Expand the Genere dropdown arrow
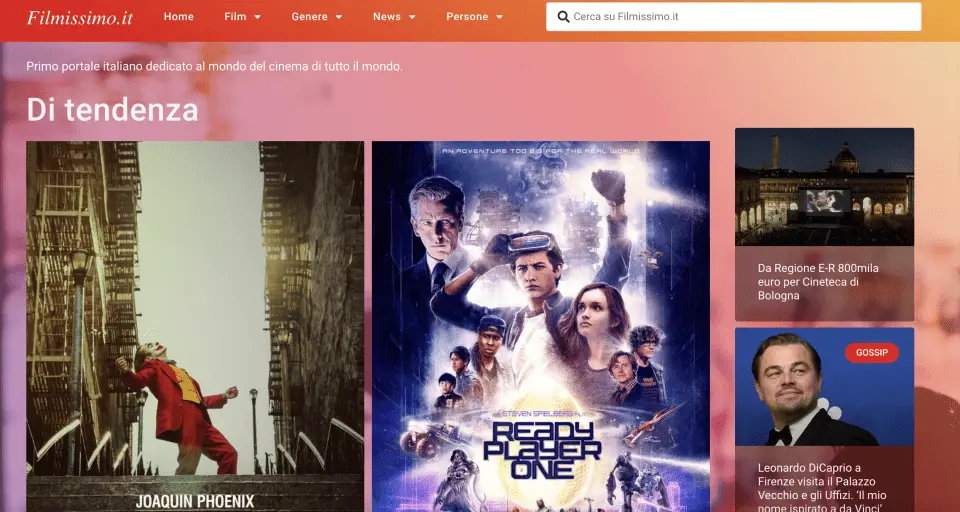The width and height of the screenshot is (960, 512). 339,17
